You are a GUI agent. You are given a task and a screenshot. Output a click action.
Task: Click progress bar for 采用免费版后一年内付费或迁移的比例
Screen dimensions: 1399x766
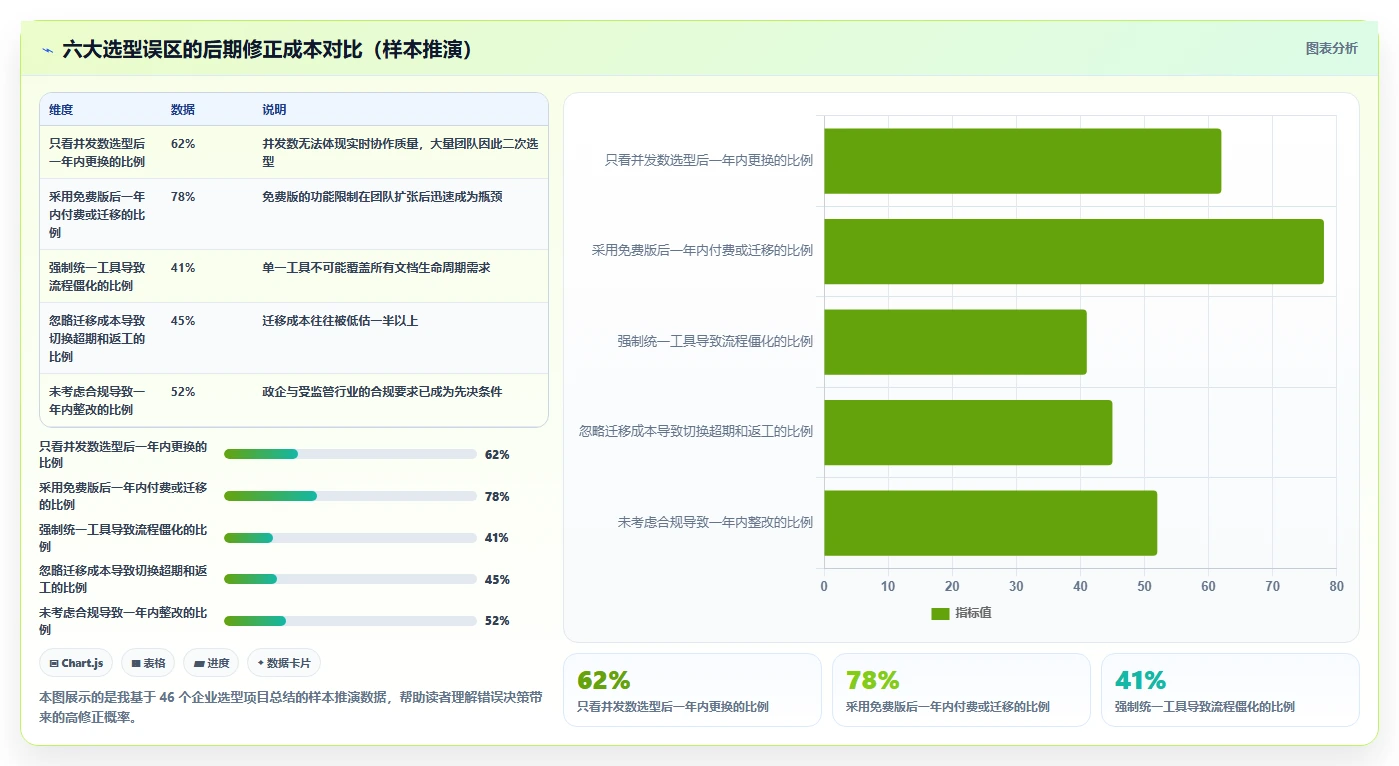coord(350,496)
